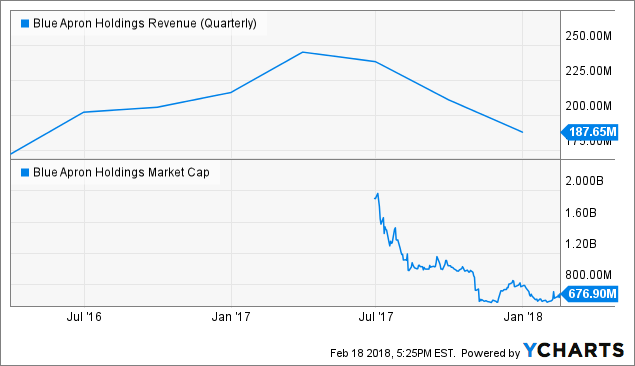The width and height of the screenshot is (635, 366).
Task: Click the revenue line peak near April 2017
Action: (x=303, y=52)
